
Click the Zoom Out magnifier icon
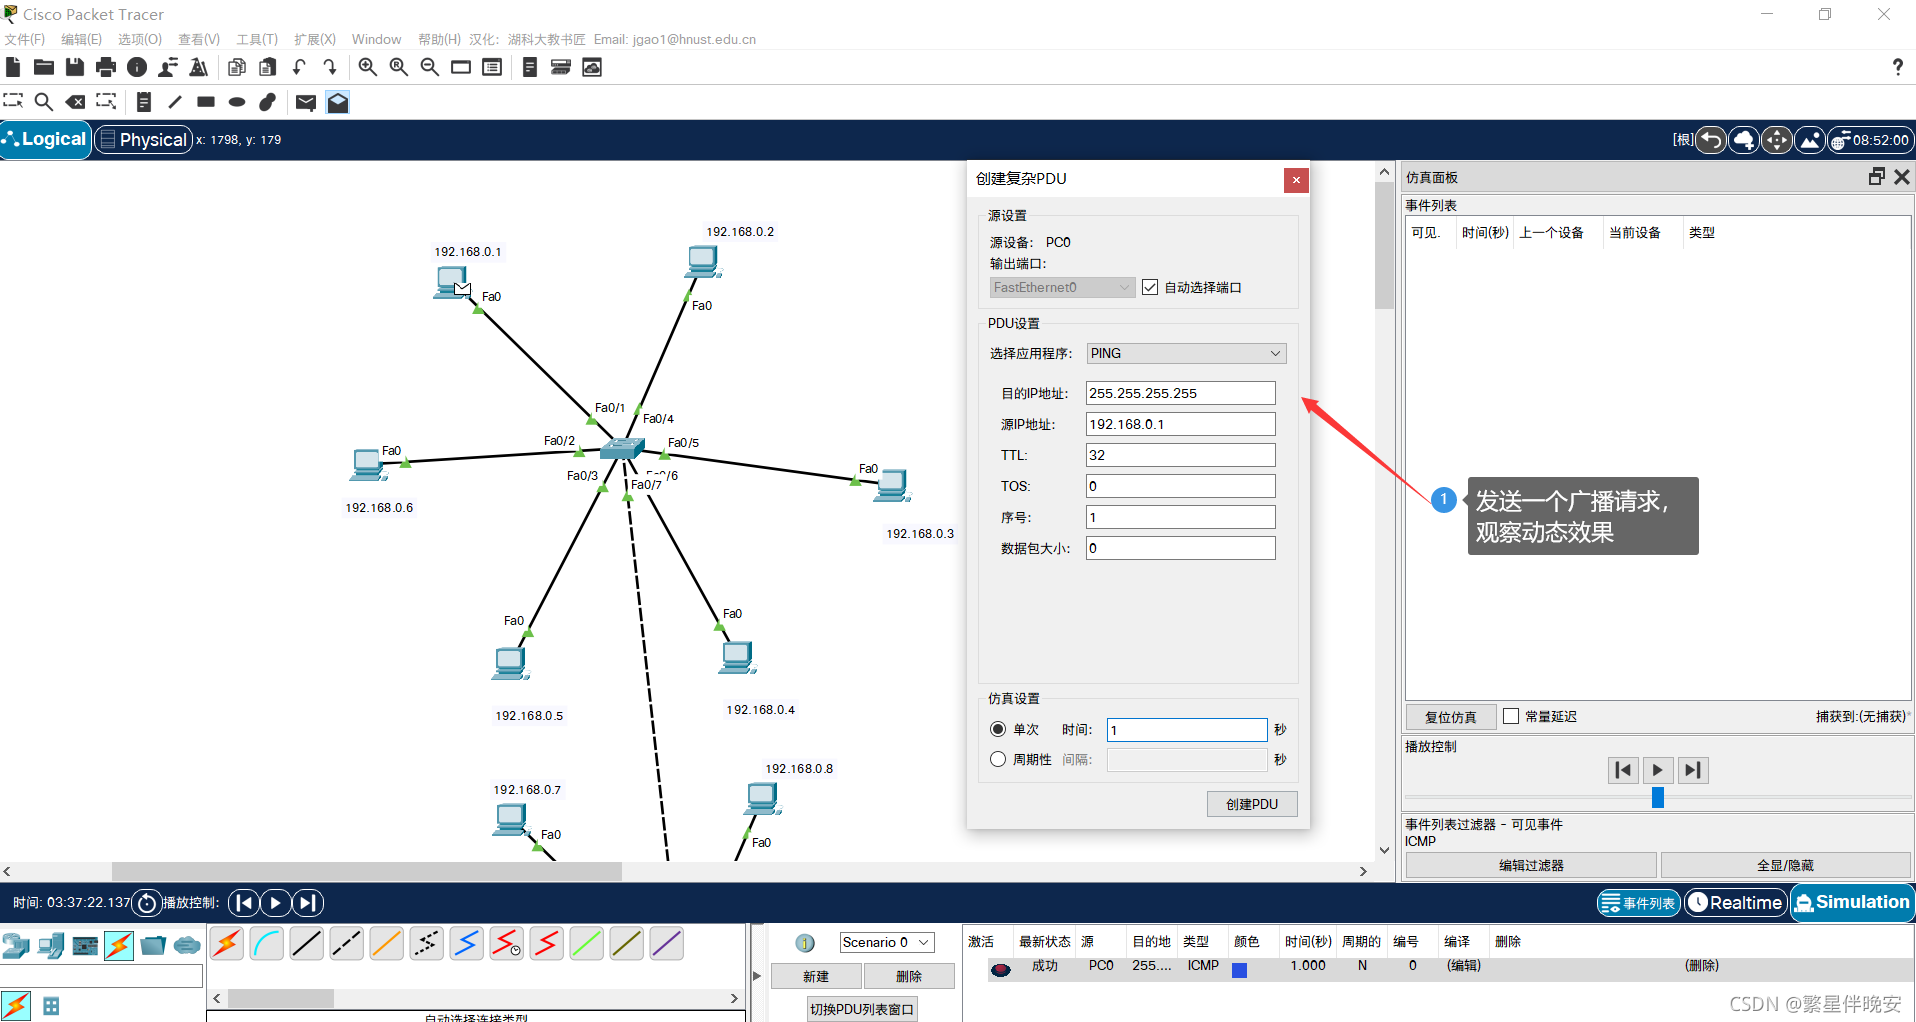(x=430, y=67)
